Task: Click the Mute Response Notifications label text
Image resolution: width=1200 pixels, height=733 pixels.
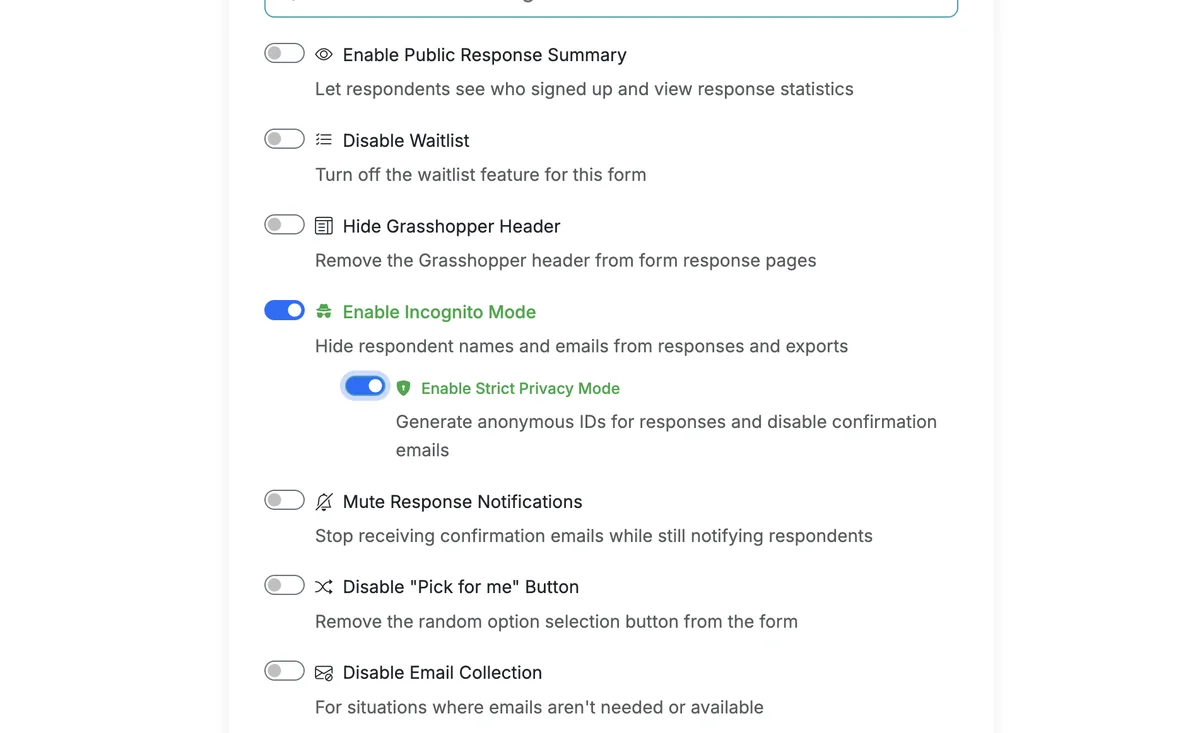Action: point(462,501)
